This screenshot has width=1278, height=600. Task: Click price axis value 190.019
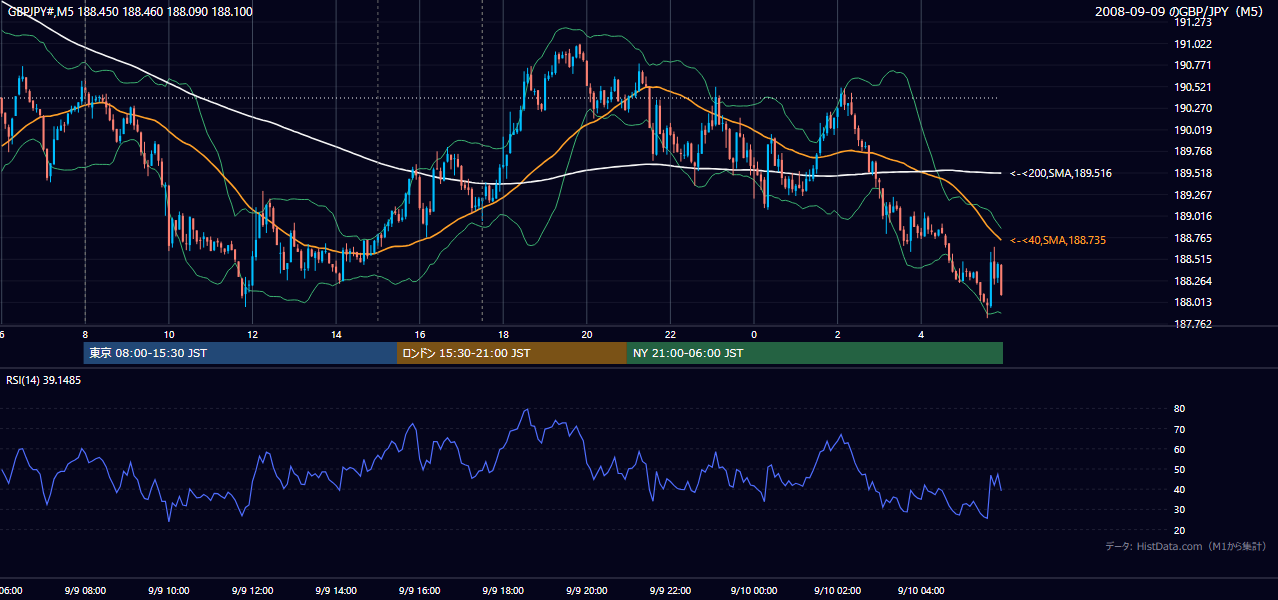[x=1193, y=130]
